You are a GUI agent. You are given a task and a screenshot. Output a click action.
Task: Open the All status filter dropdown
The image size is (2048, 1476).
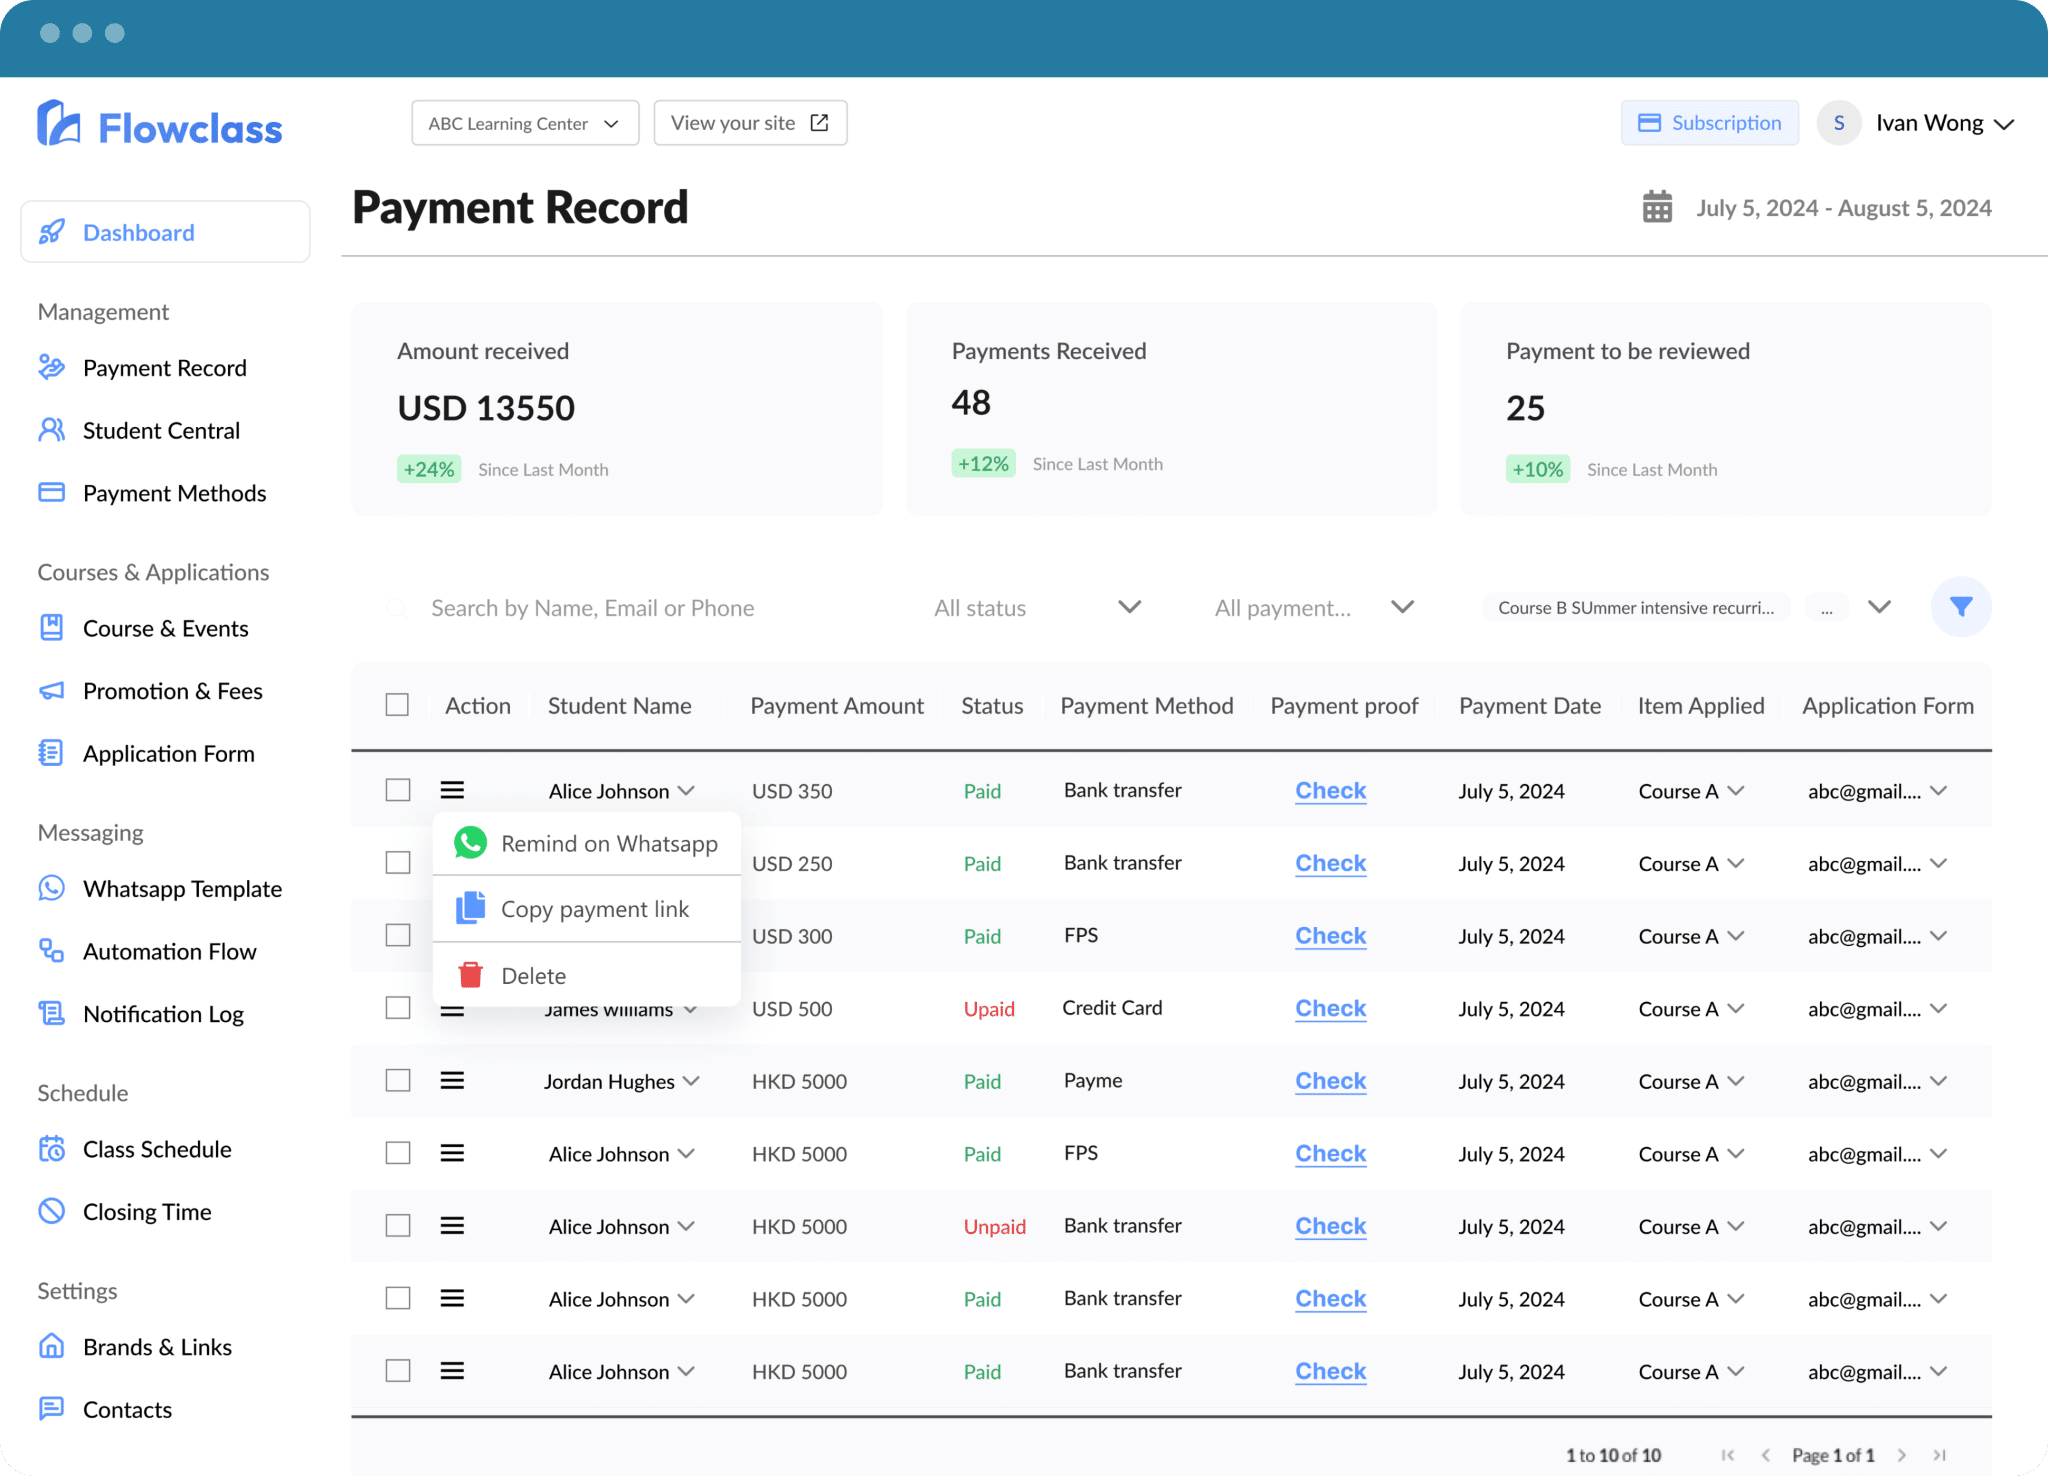tap(1037, 608)
